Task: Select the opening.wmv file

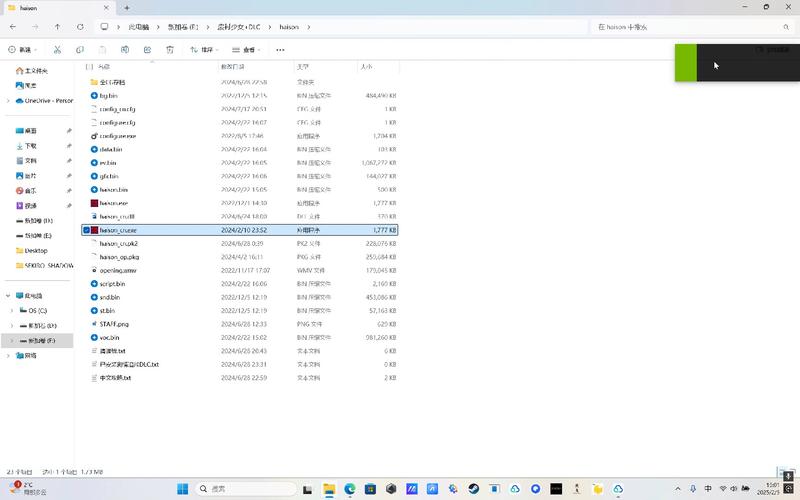Action: coord(118,270)
